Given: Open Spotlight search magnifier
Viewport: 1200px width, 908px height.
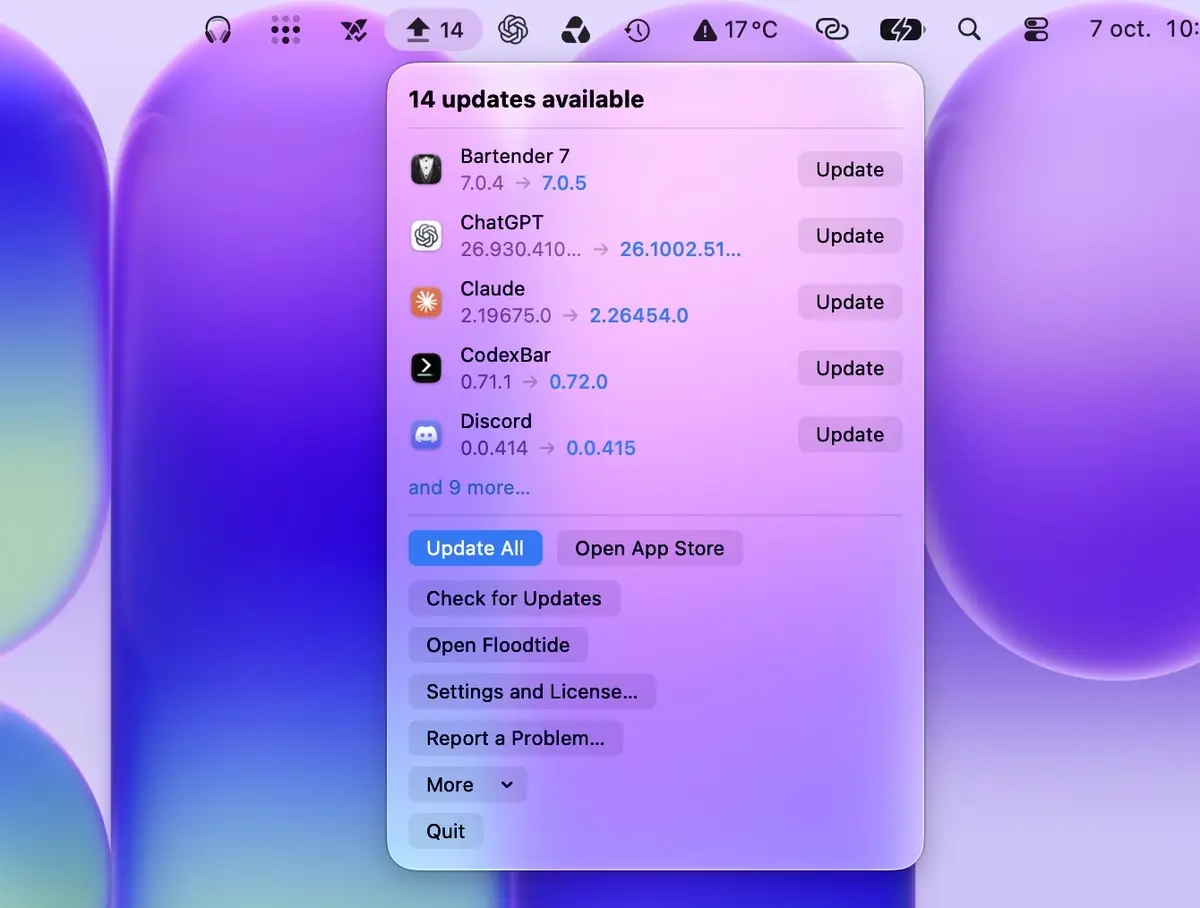Looking at the screenshot, I should pyautogui.click(x=969, y=30).
